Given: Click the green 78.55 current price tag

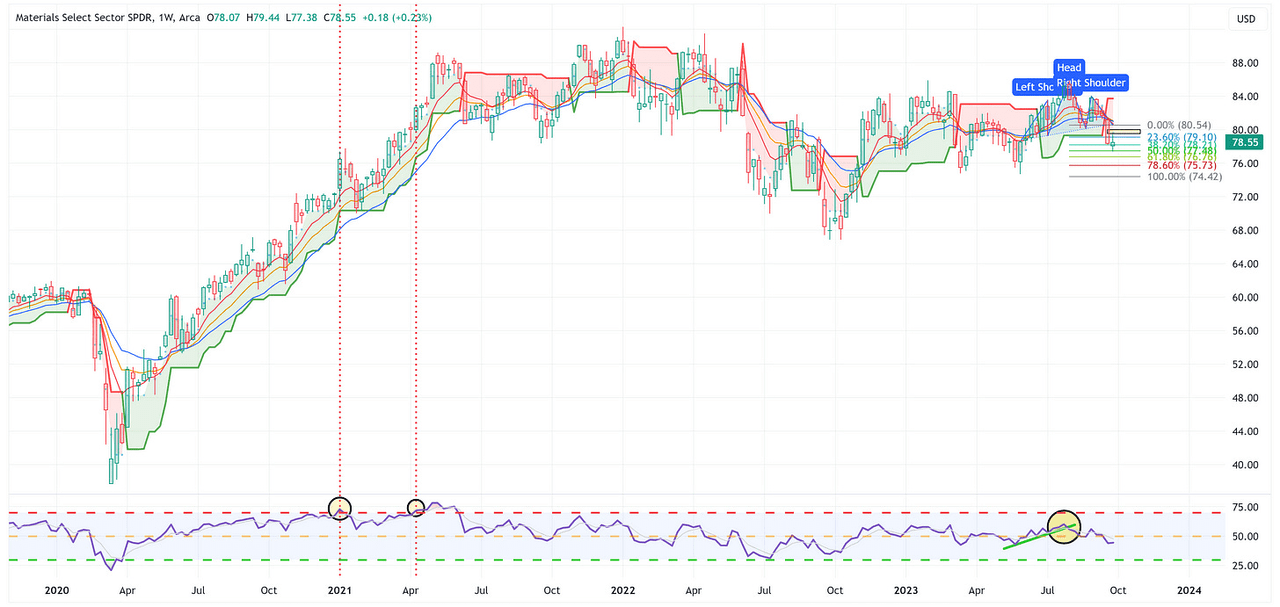Looking at the screenshot, I should pyautogui.click(x=1246, y=143).
